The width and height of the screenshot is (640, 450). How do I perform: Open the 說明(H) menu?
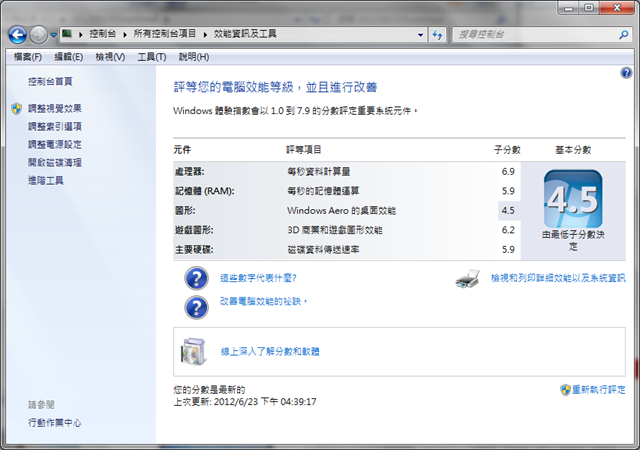tap(194, 57)
